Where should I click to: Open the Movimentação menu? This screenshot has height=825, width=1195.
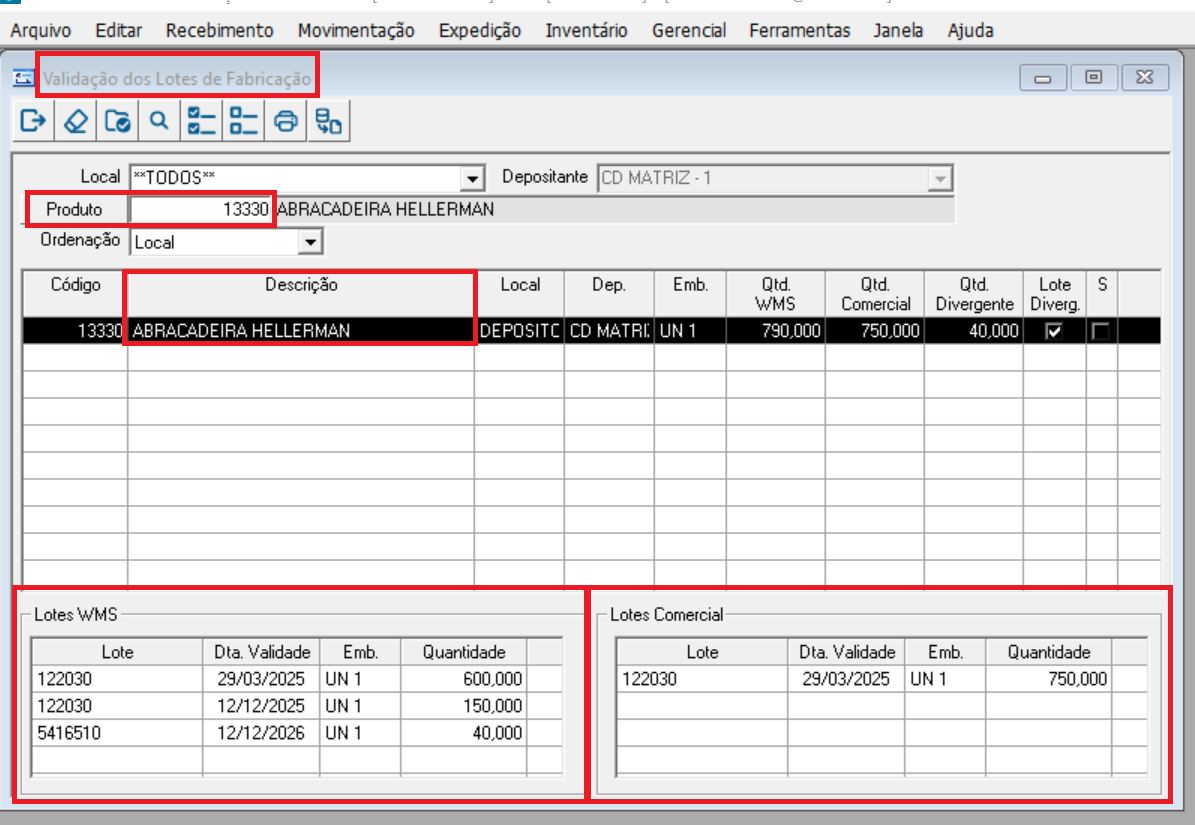coord(356,30)
